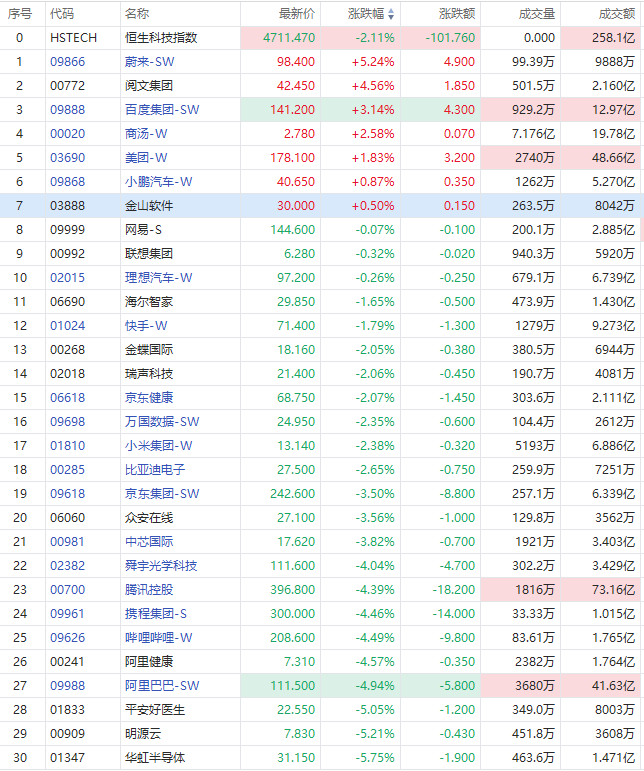Click the 代码 column header
The image size is (644, 771).
(x=62, y=14)
